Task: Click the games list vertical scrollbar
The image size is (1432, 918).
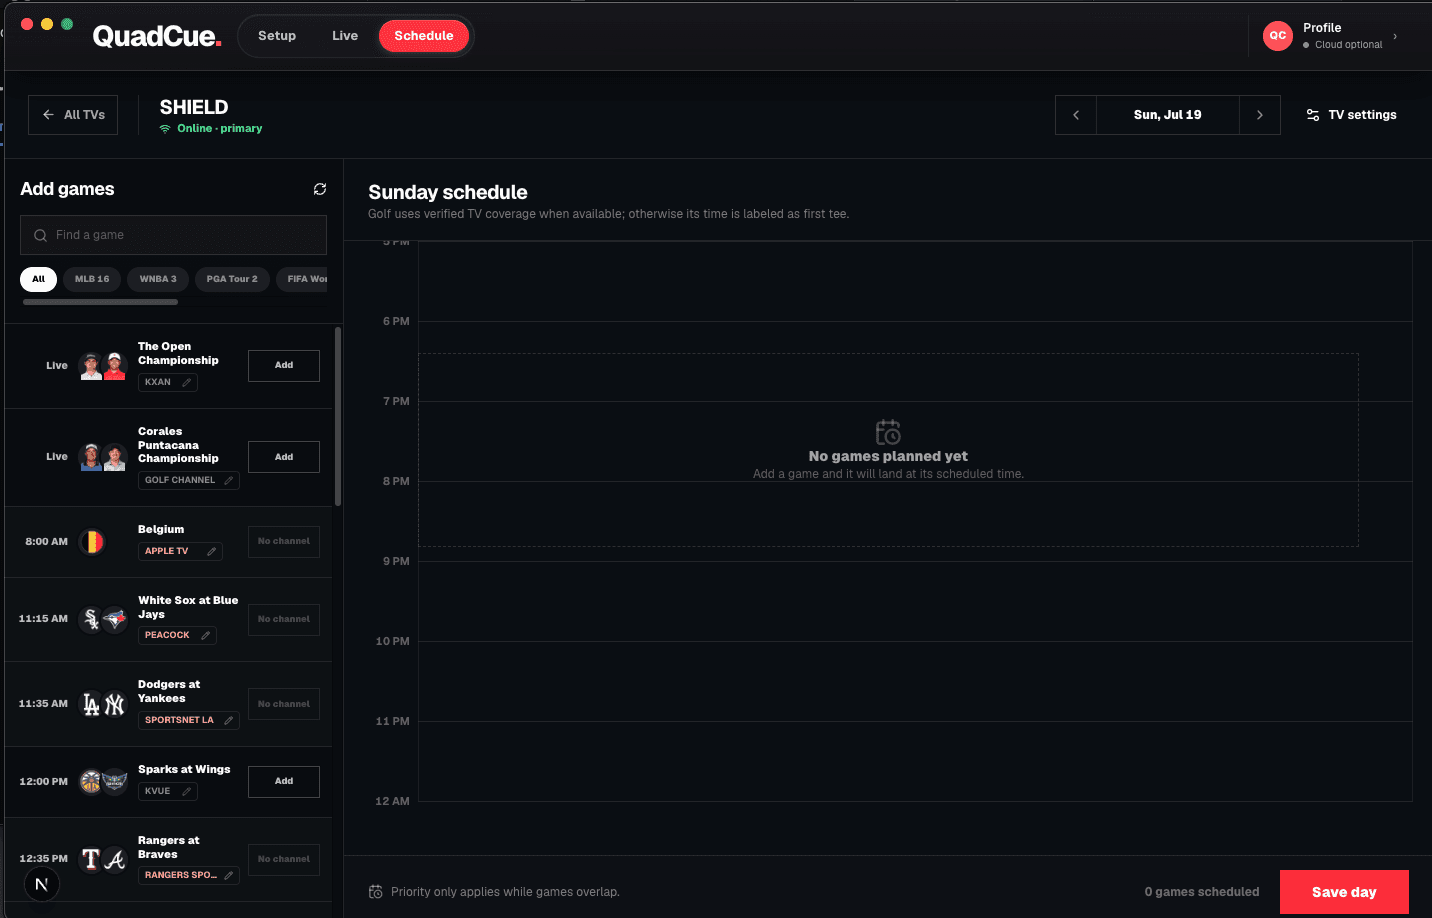Action: [x=338, y=417]
